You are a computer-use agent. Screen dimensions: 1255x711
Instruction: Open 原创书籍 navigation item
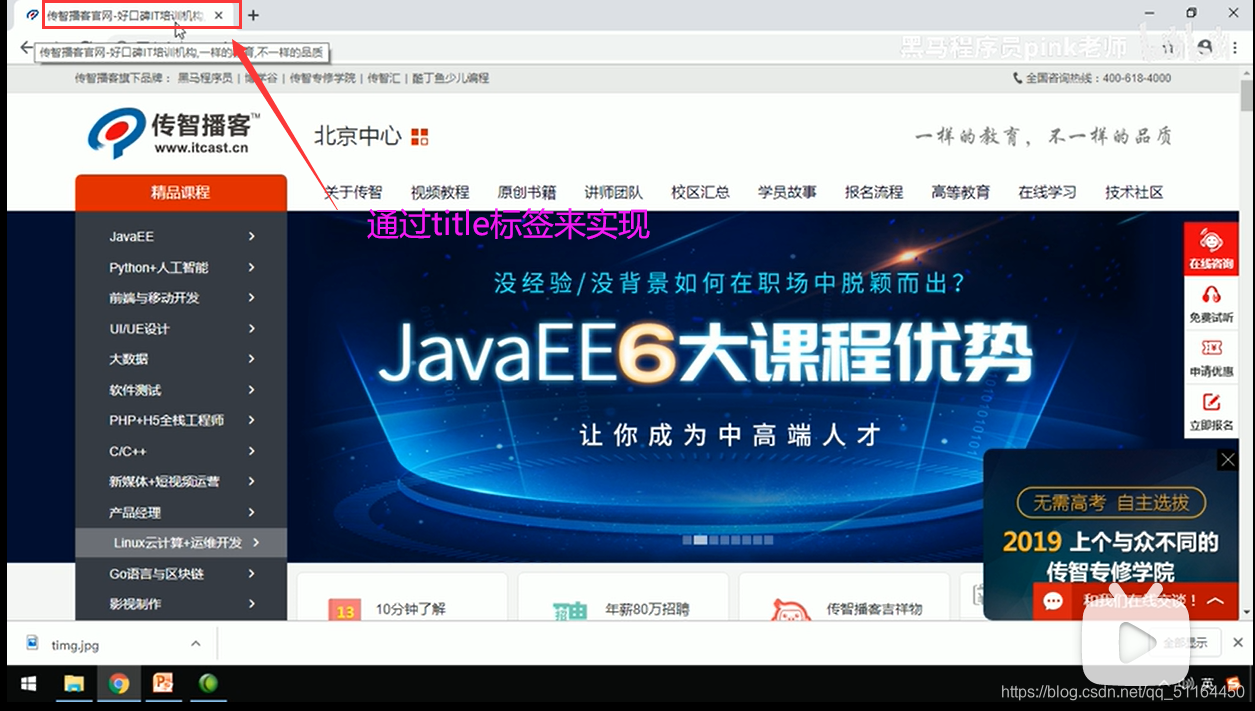coord(527,192)
